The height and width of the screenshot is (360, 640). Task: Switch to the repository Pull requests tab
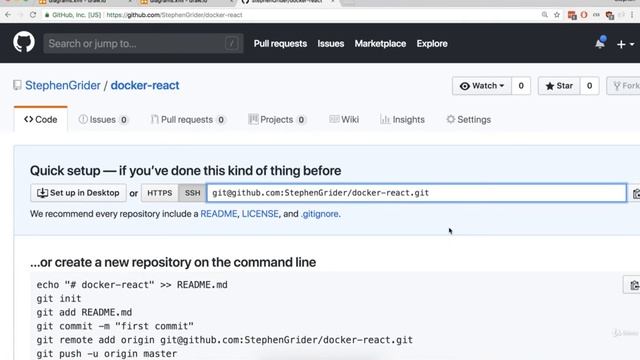[x=188, y=120]
